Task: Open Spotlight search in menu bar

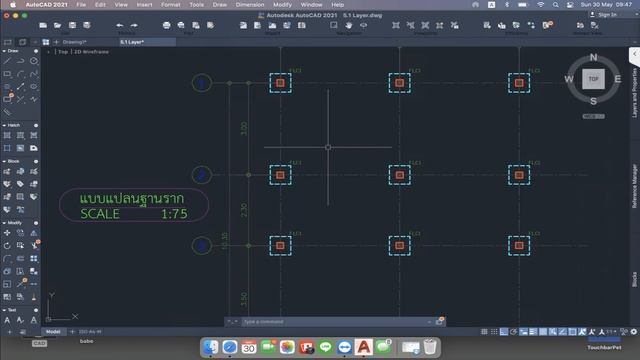Action: (556, 4)
